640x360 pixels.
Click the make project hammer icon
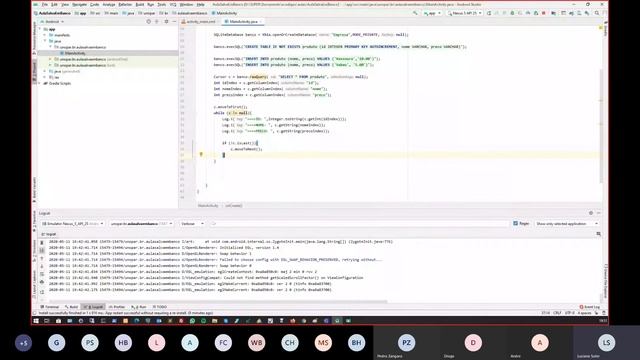point(415,13)
